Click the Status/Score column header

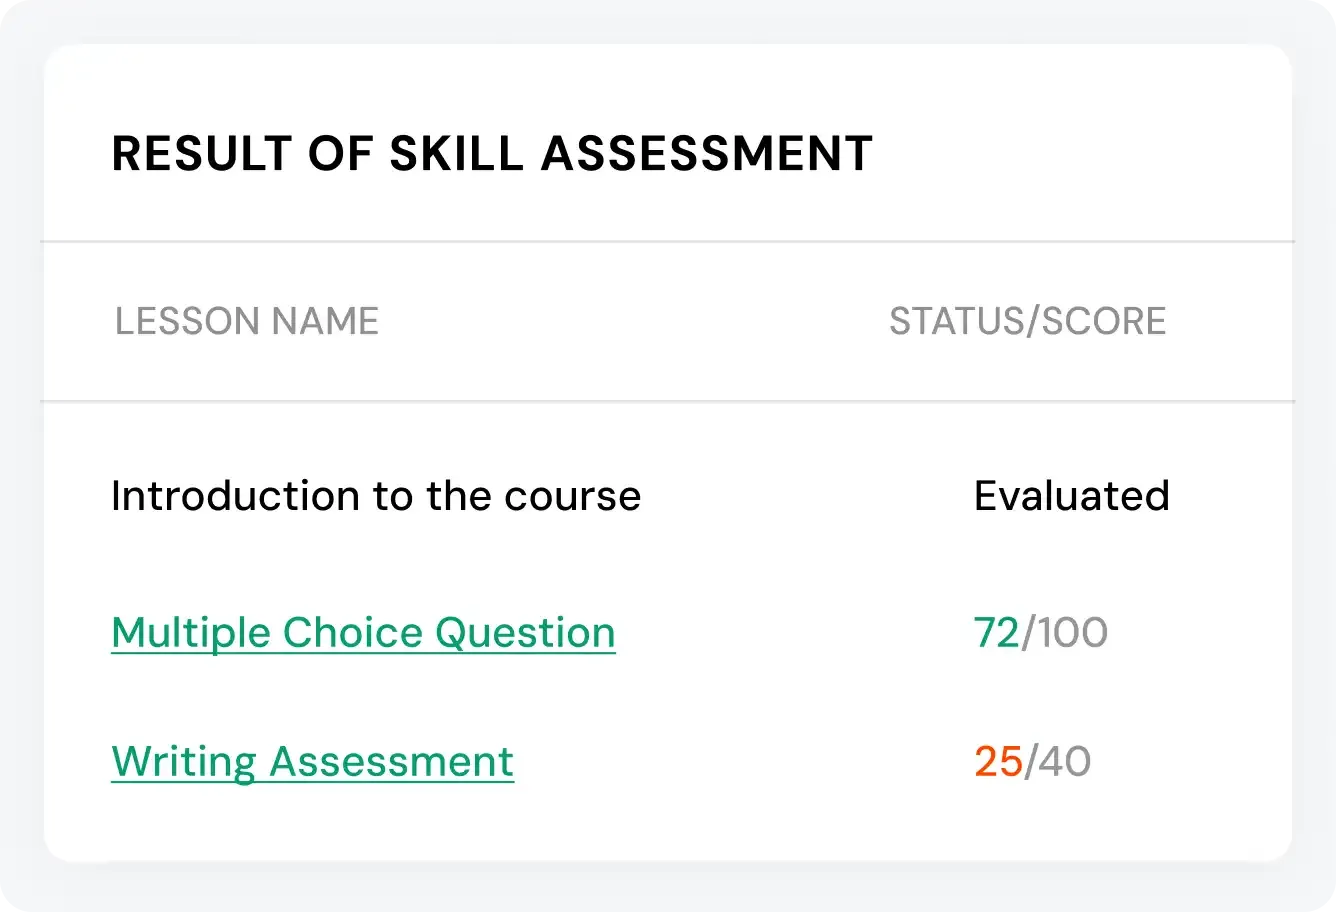[1027, 322]
